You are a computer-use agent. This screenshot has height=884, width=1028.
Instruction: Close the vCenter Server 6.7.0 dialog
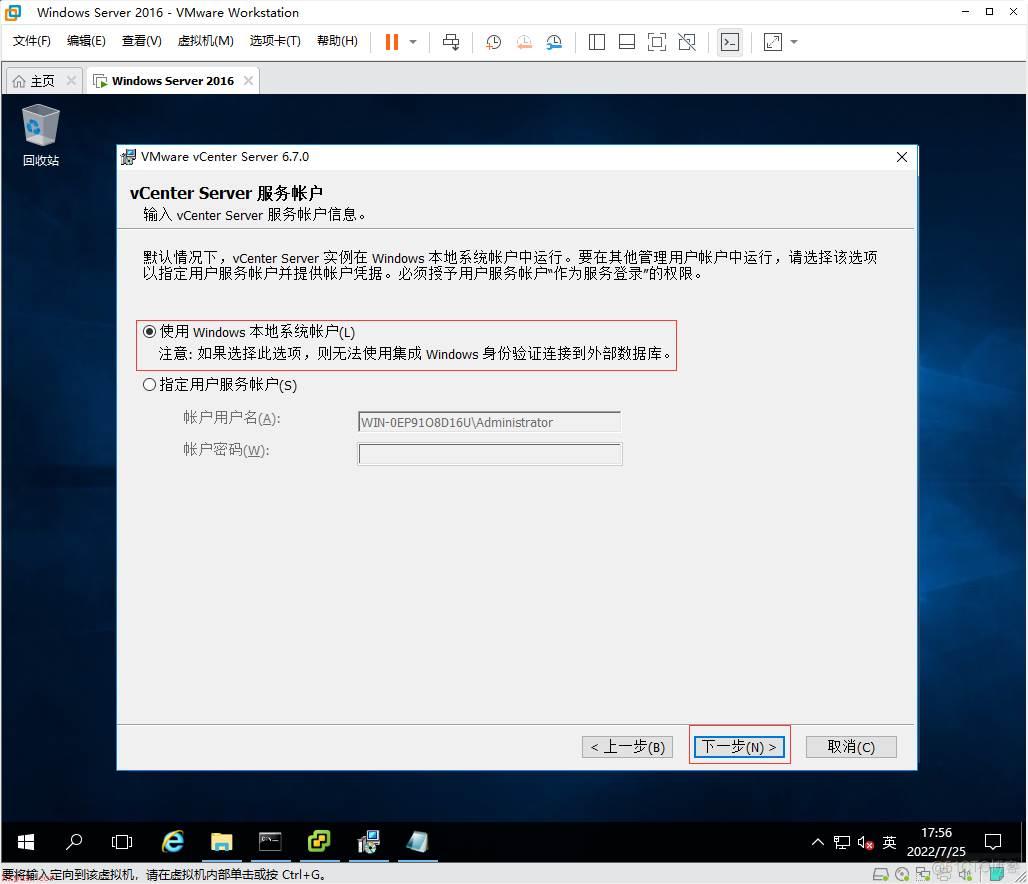[902, 157]
